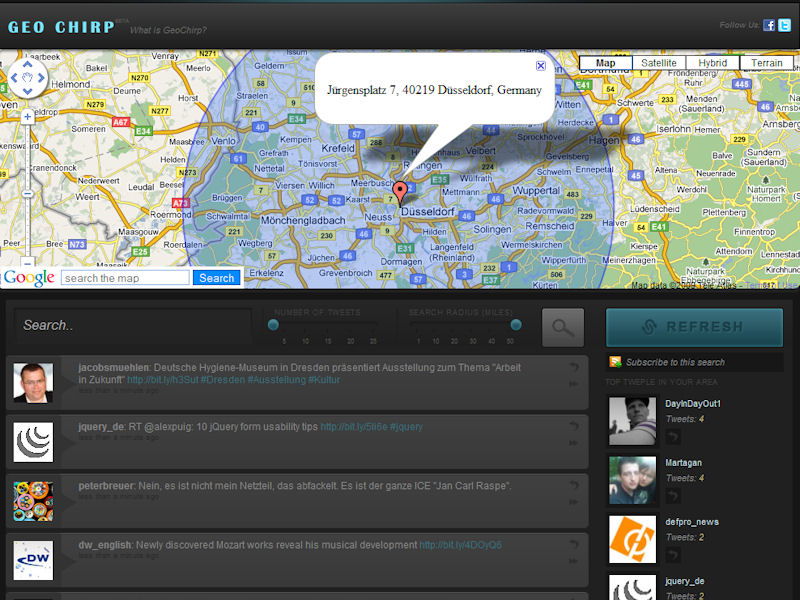Reply to DayInDayOut1 in the sidebar

(x=673, y=437)
